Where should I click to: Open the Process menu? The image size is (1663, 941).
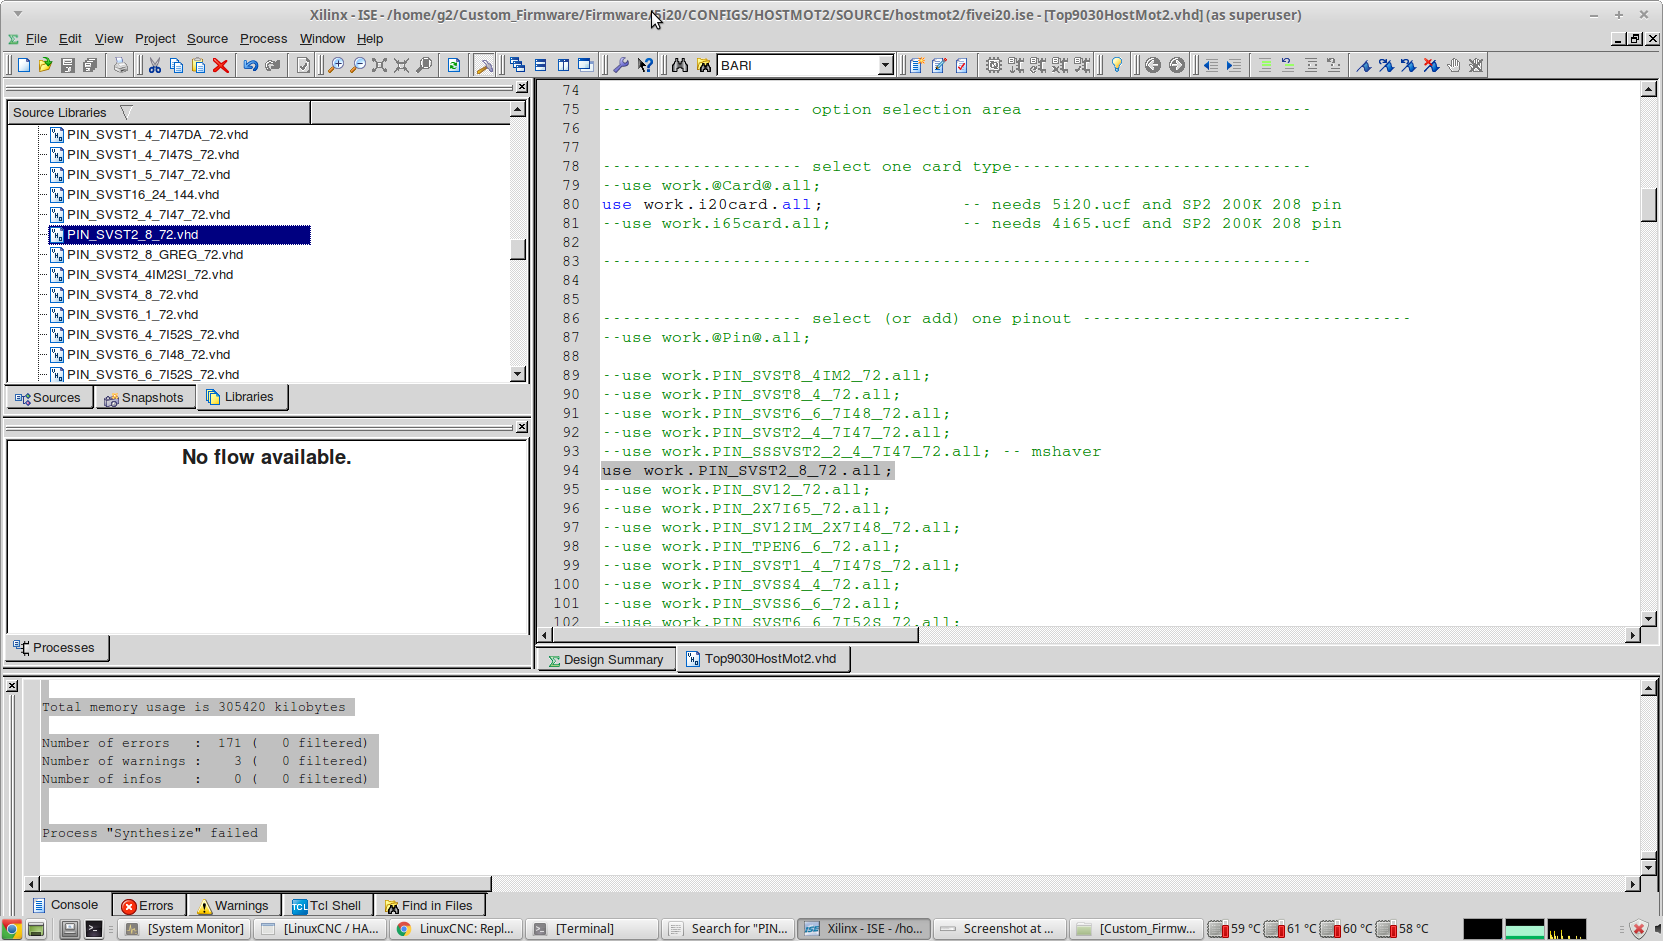263,38
